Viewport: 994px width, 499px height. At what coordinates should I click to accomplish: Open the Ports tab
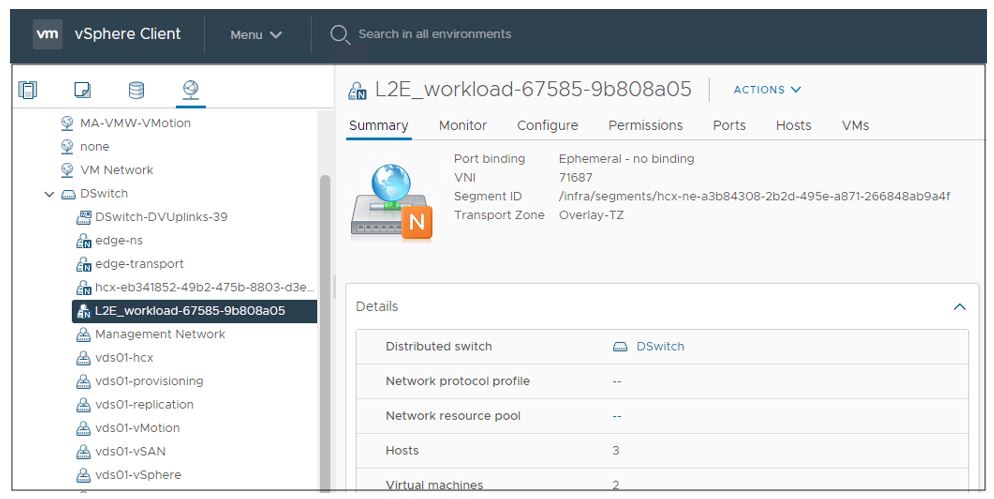(x=729, y=126)
